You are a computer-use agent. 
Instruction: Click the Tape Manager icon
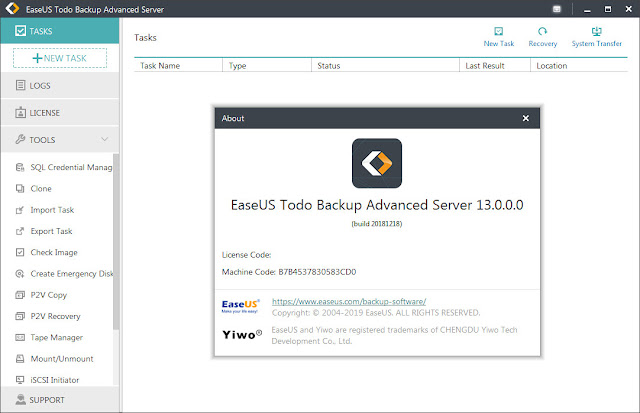[x=20, y=337]
